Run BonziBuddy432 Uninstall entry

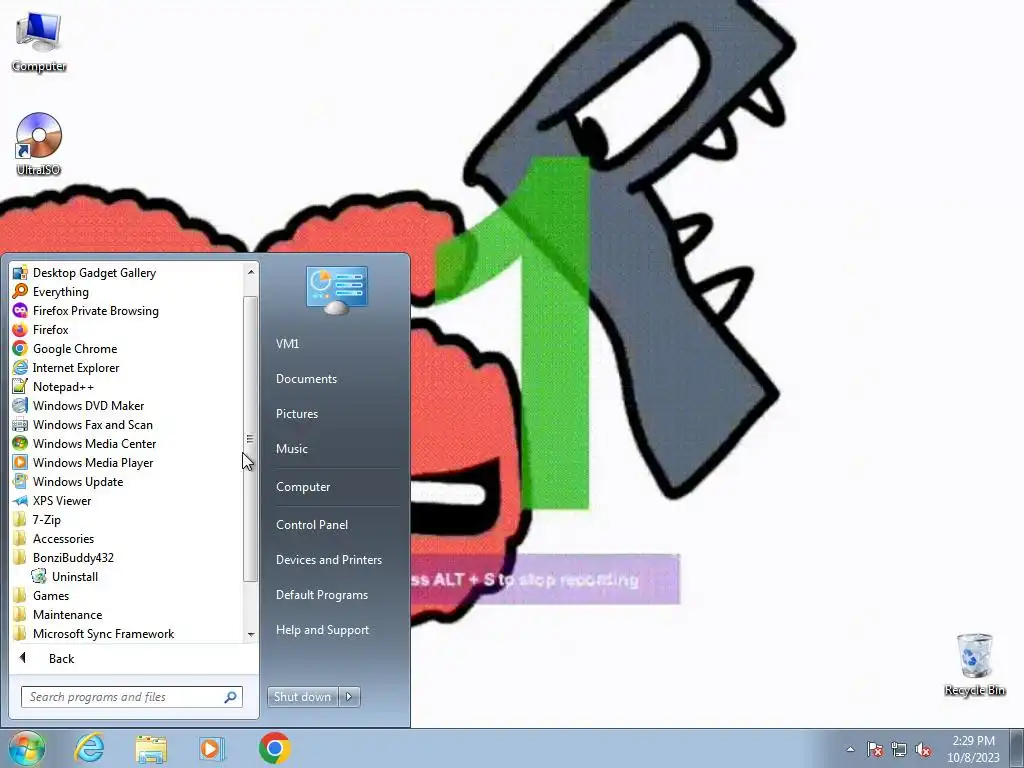65,577
